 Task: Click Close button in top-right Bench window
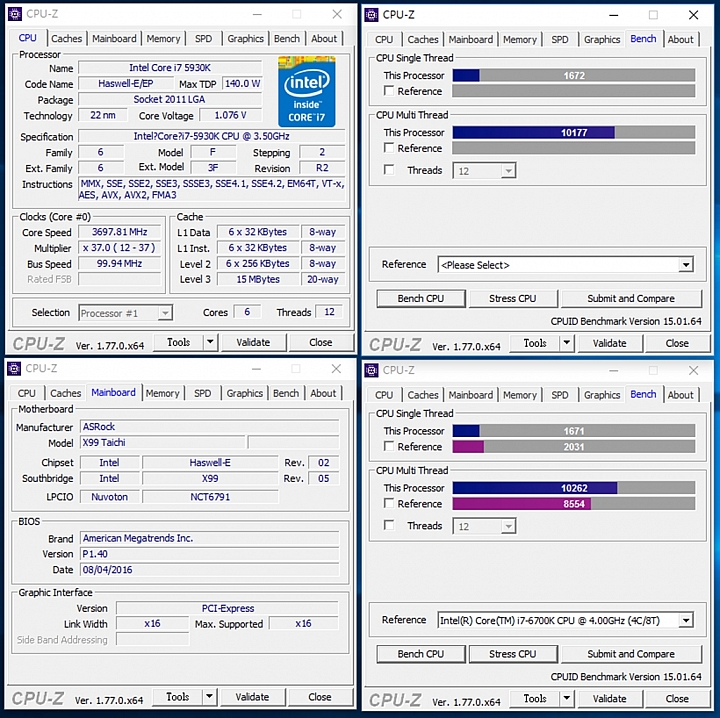677,343
